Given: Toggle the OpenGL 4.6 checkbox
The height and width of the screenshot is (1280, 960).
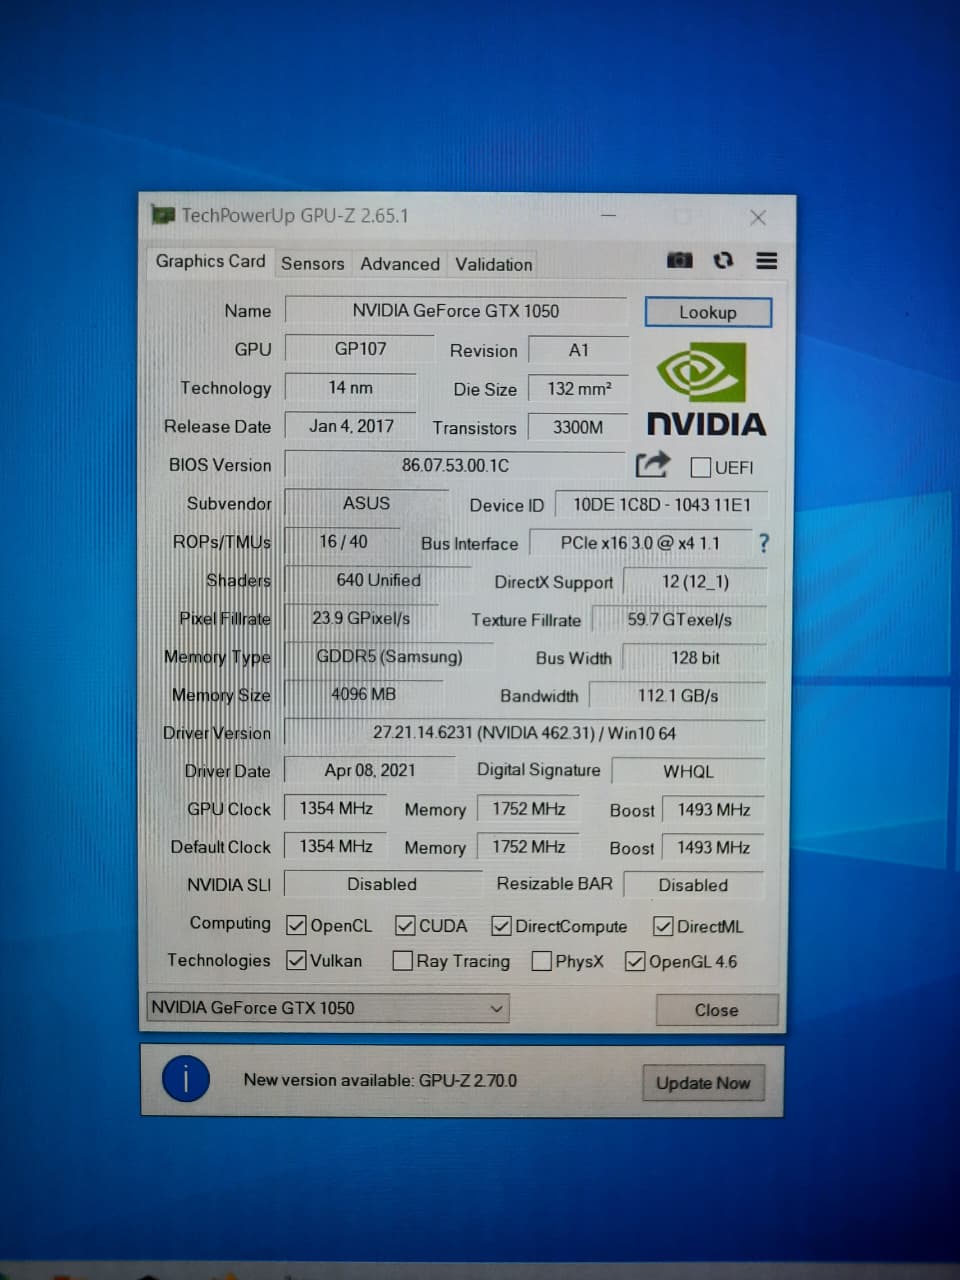Looking at the screenshot, I should (x=635, y=962).
